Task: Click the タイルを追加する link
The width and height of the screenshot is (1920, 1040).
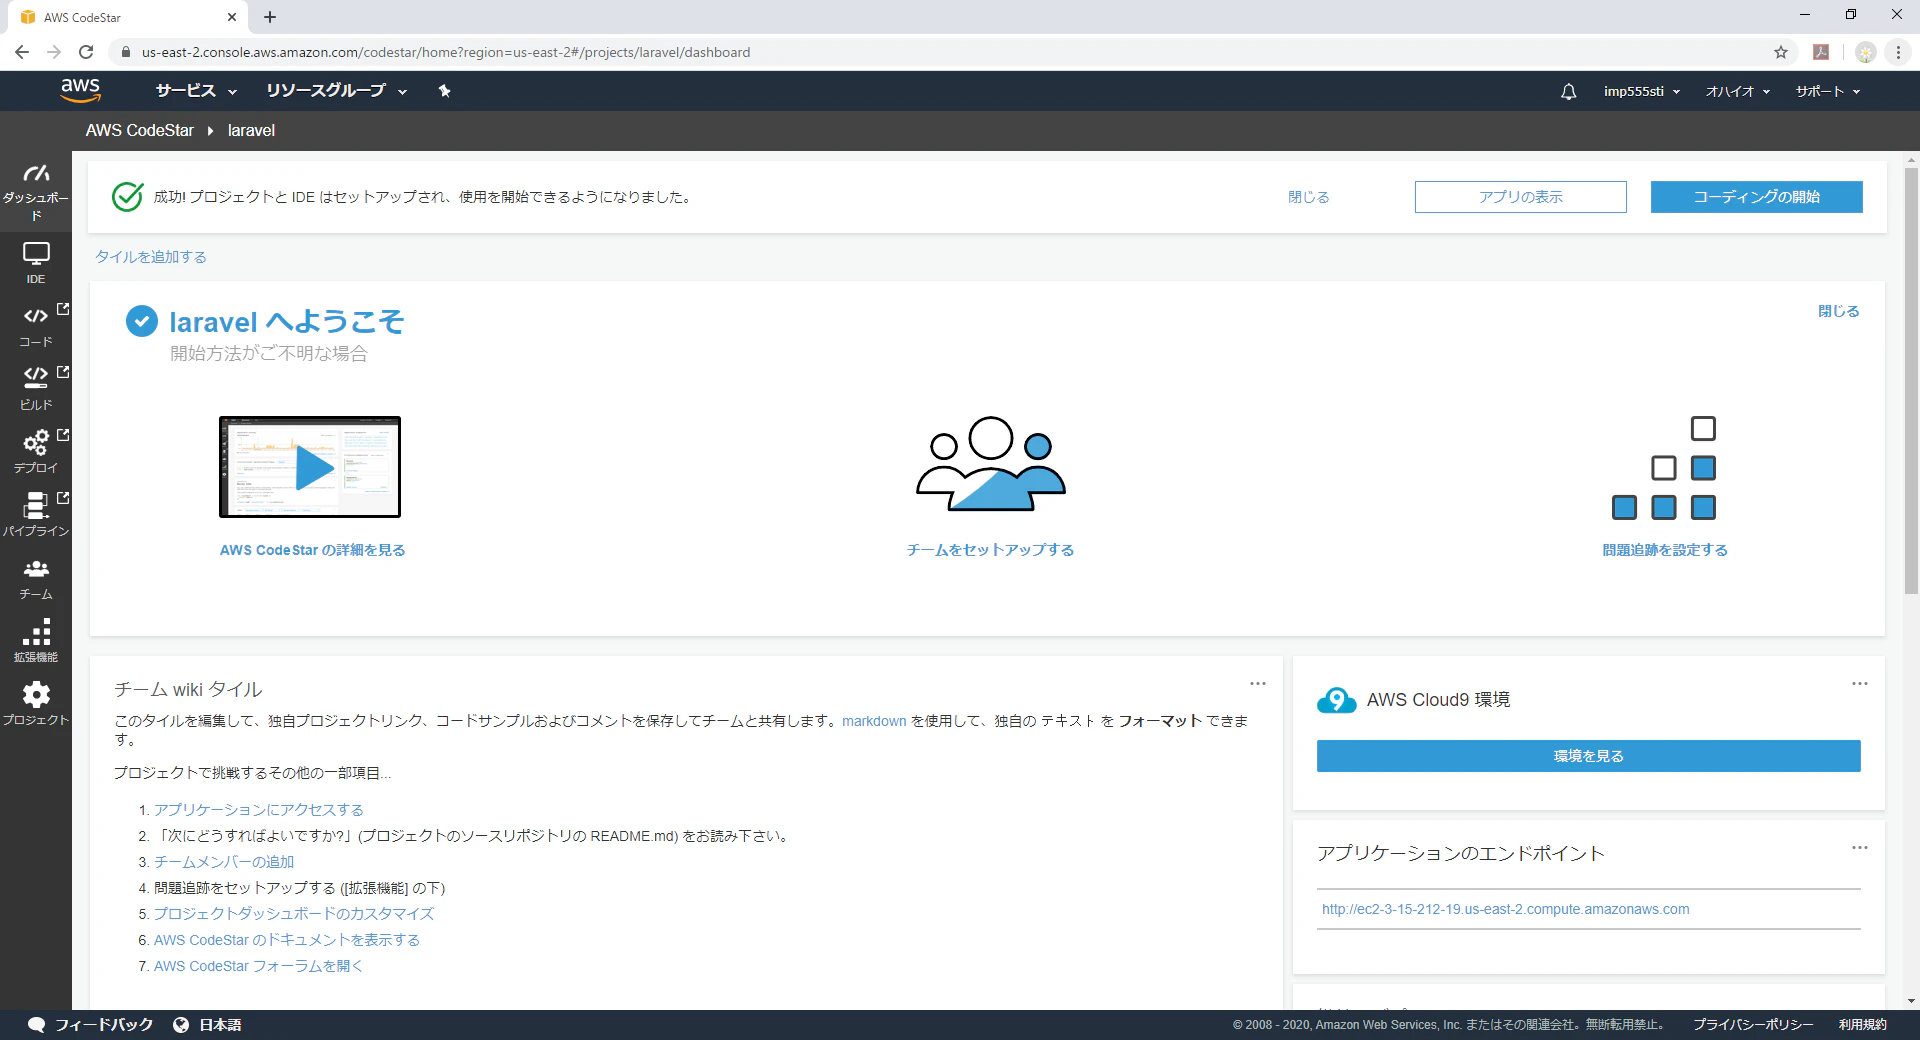Action: [151, 257]
